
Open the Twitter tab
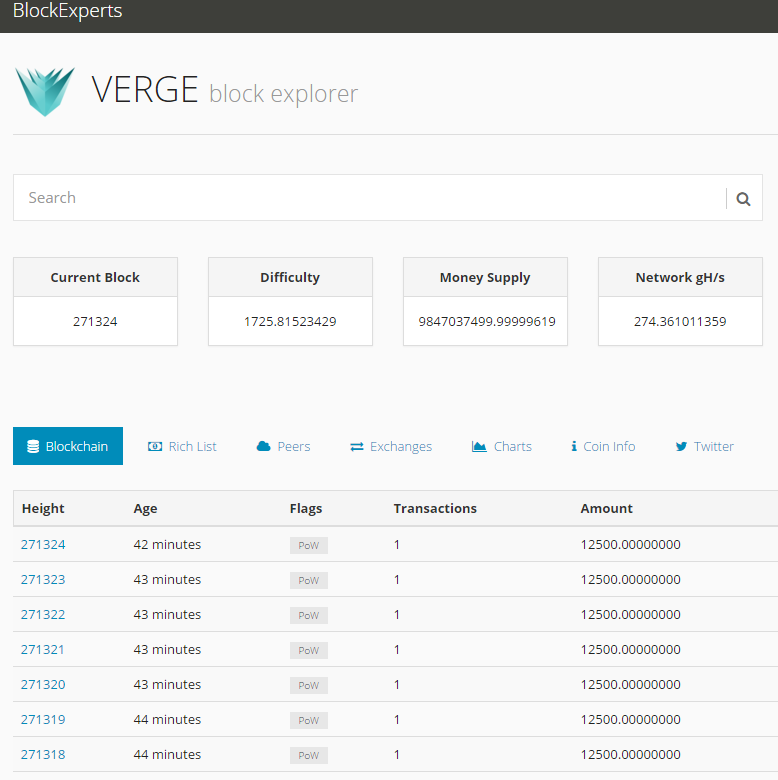(704, 446)
